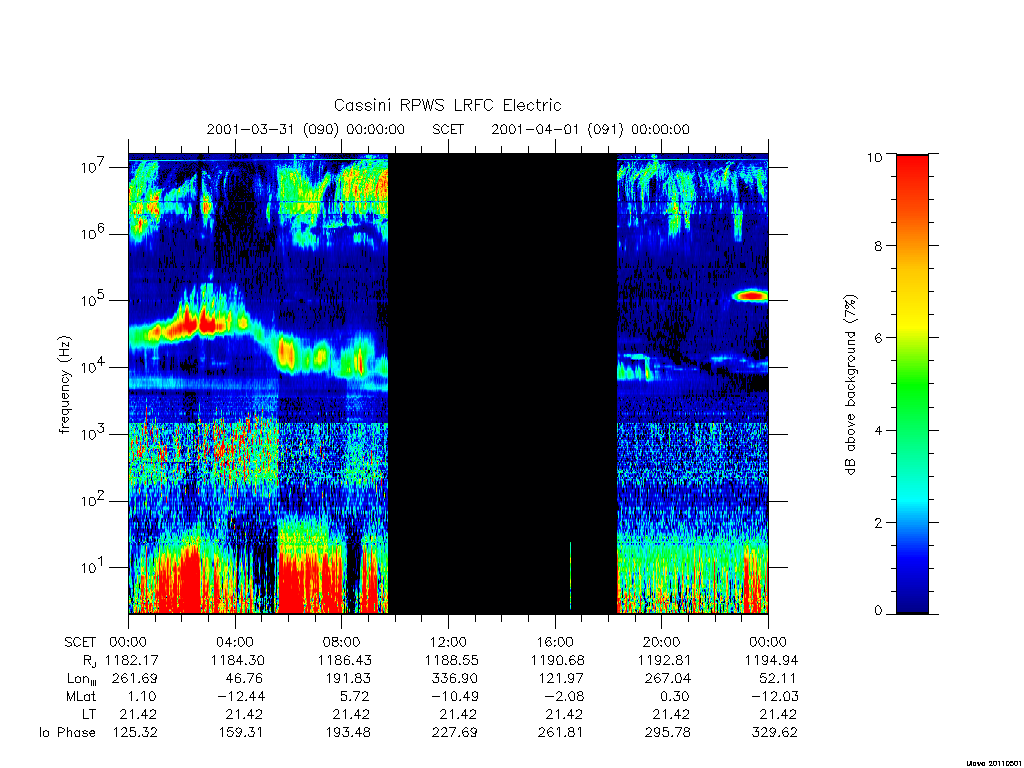Click the MLat value -12.03
The image size is (1024, 768).
[775, 696]
